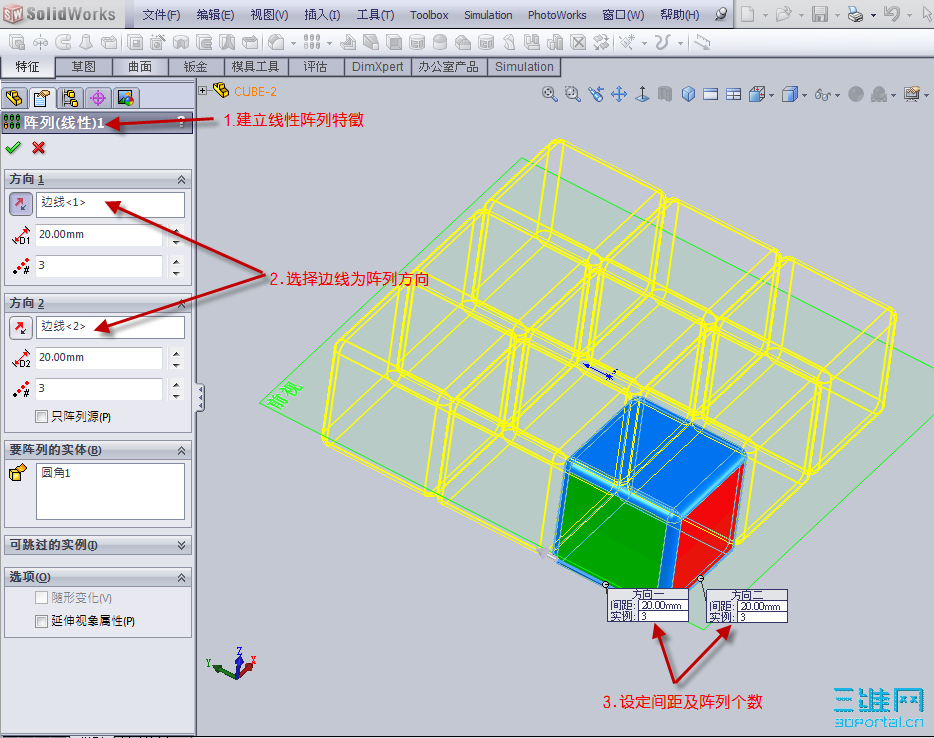This screenshot has height=738, width=934.
Task: Increase the D1 spacing with up arrow
Action: tap(176, 229)
